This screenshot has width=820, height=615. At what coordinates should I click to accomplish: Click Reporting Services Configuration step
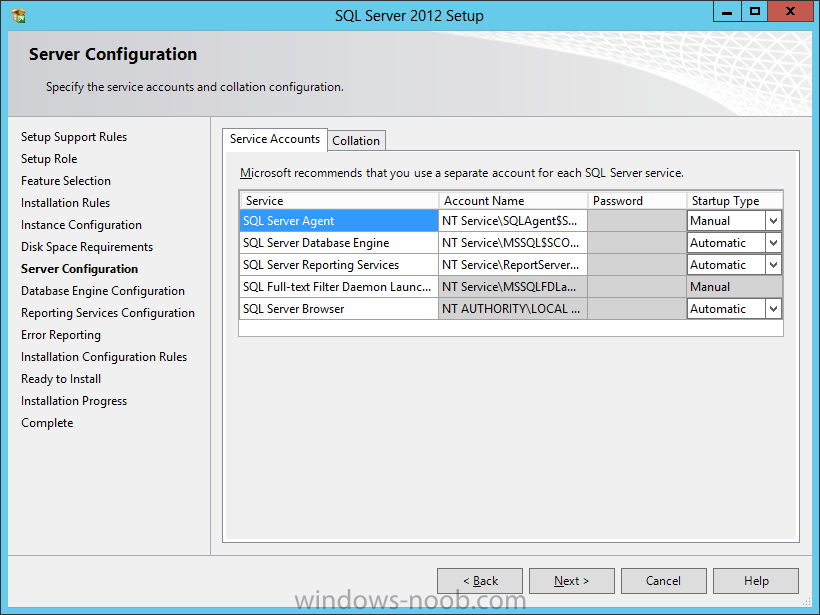(108, 313)
